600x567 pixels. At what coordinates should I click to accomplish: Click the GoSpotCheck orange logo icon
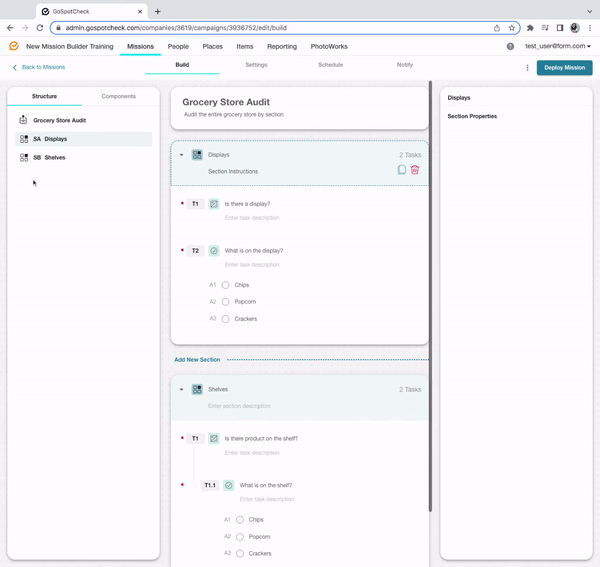[x=14, y=46]
